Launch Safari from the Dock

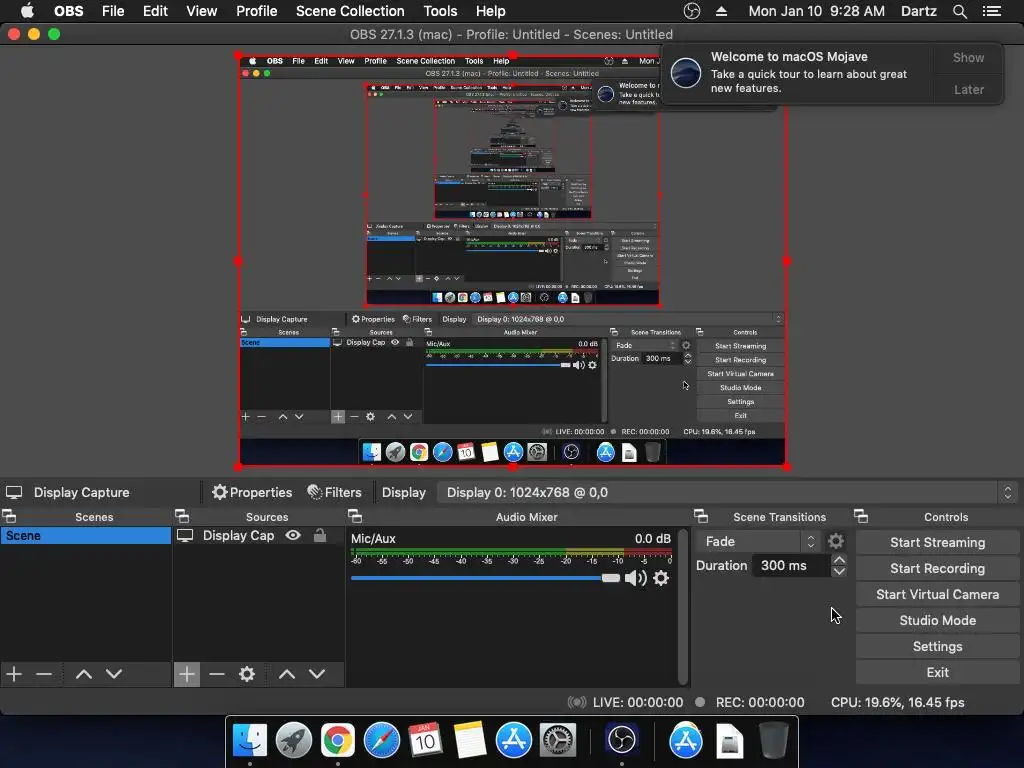coord(381,741)
